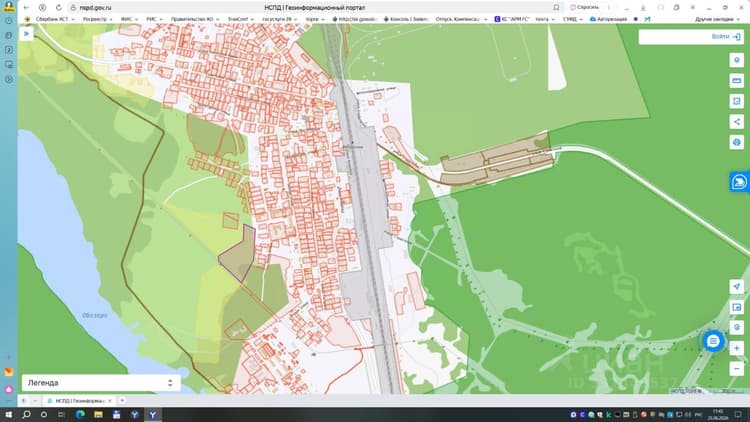This screenshot has width=750, height=422.
Task: Open the blue helper side tab
Action: pyautogui.click(x=739, y=182)
